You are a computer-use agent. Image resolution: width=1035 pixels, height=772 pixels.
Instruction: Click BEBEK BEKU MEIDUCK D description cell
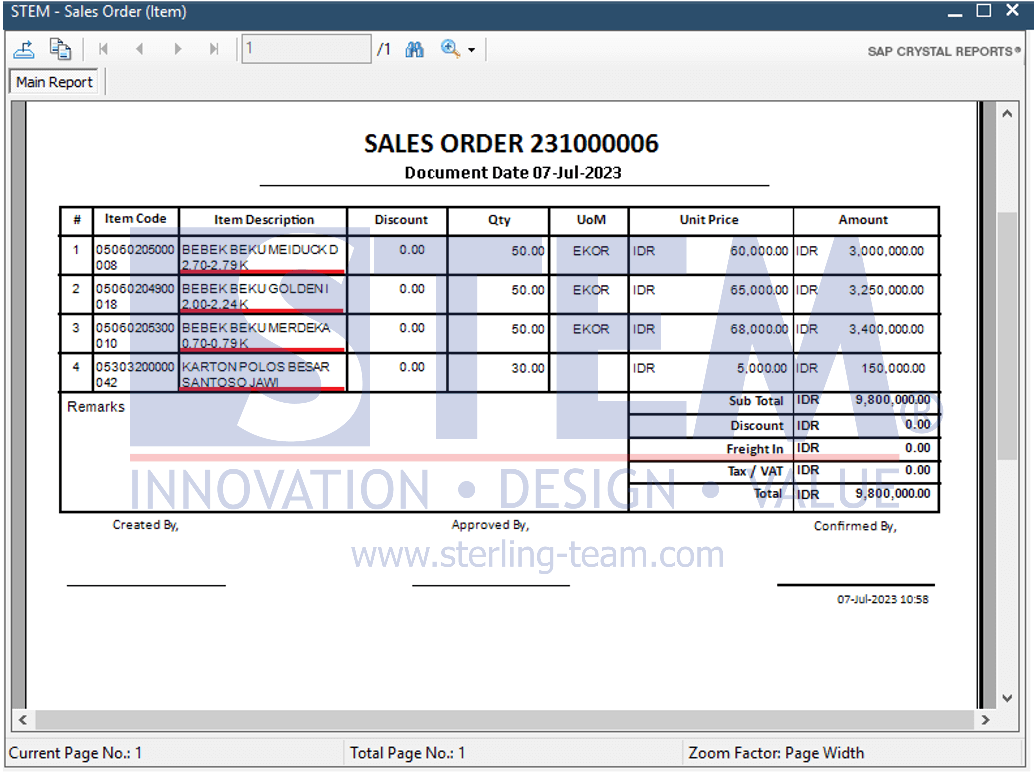click(263, 256)
